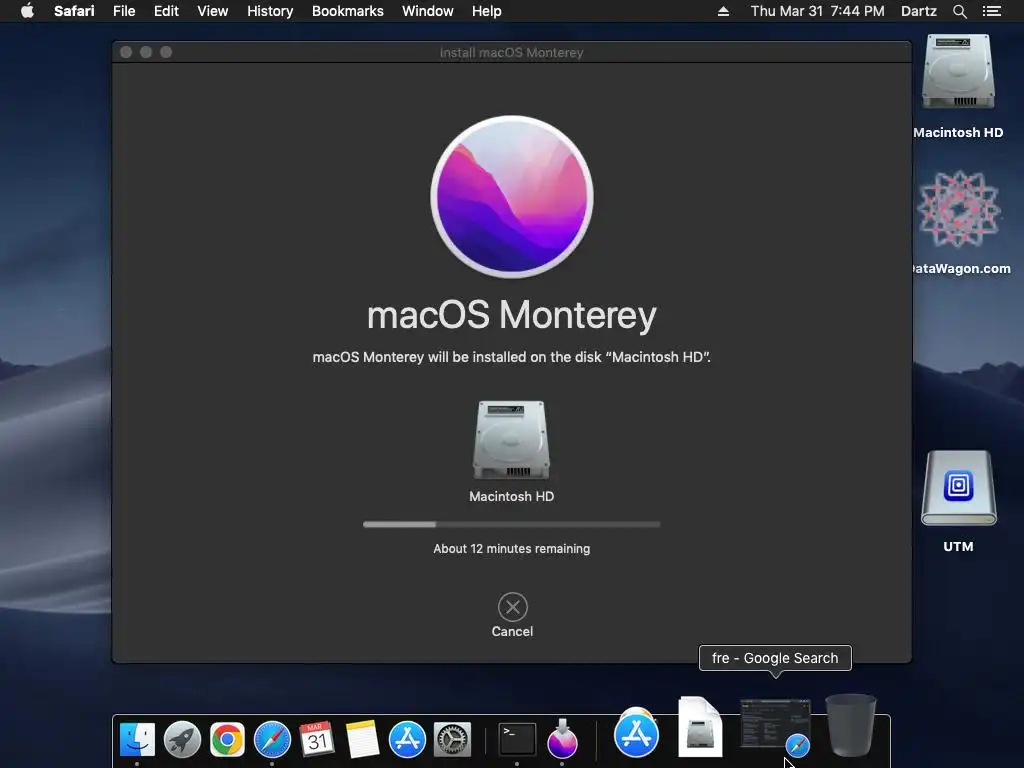The height and width of the screenshot is (768, 1024).
Task: Click the date and time in menu bar
Action: pos(817,11)
